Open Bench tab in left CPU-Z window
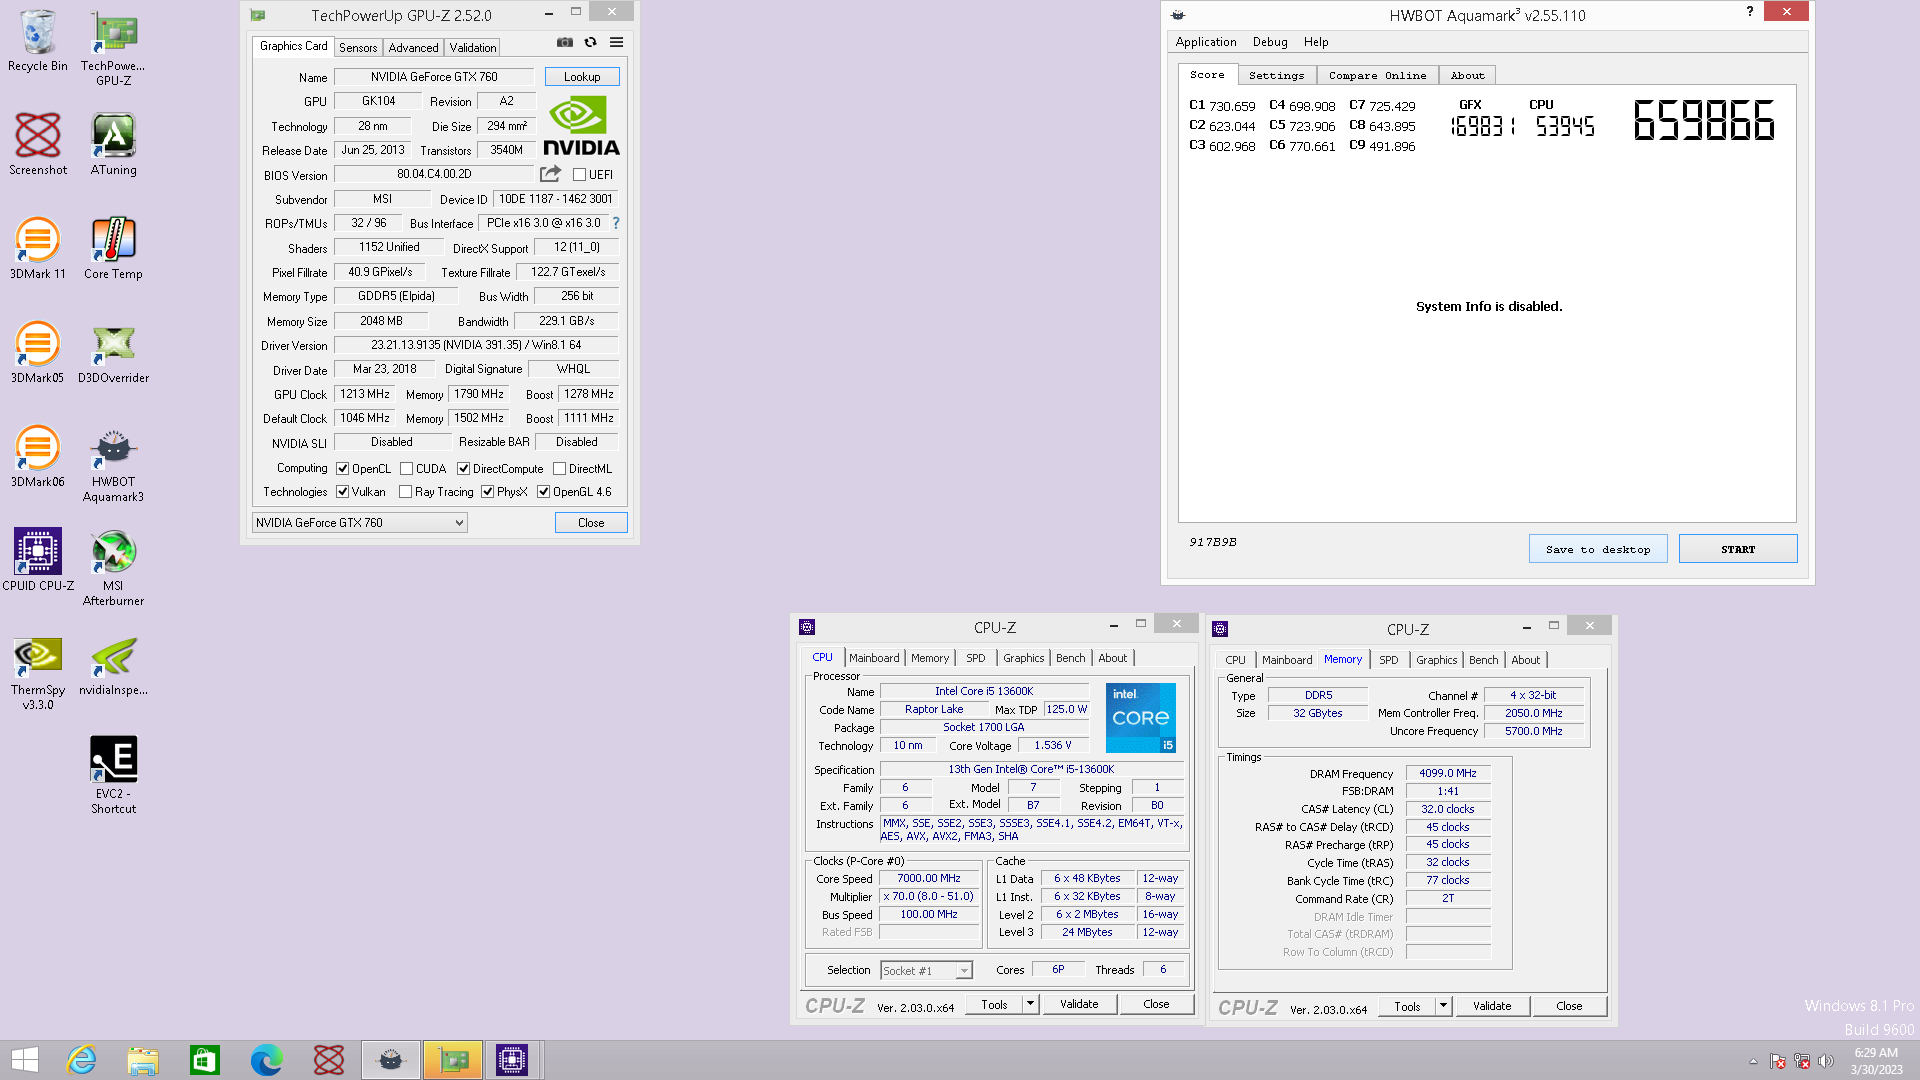Viewport: 1920px width, 1080px height. [x=1070, y=658]
